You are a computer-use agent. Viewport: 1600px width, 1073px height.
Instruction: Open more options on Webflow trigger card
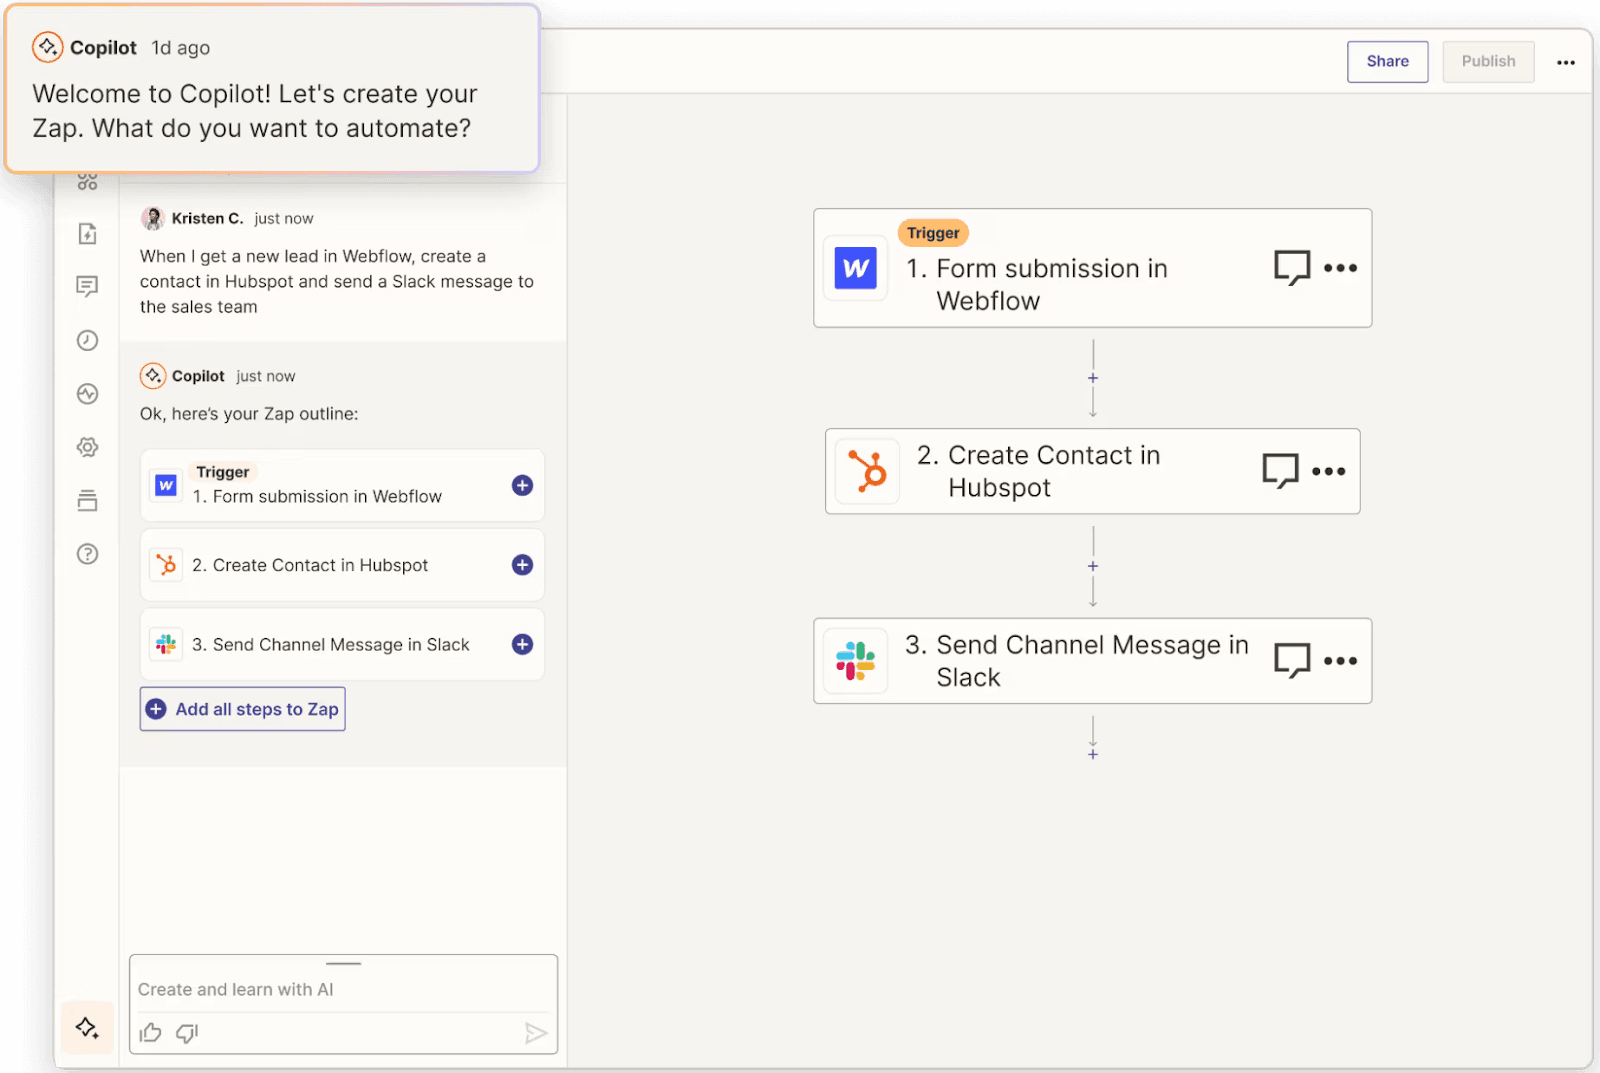(1340, 268)
